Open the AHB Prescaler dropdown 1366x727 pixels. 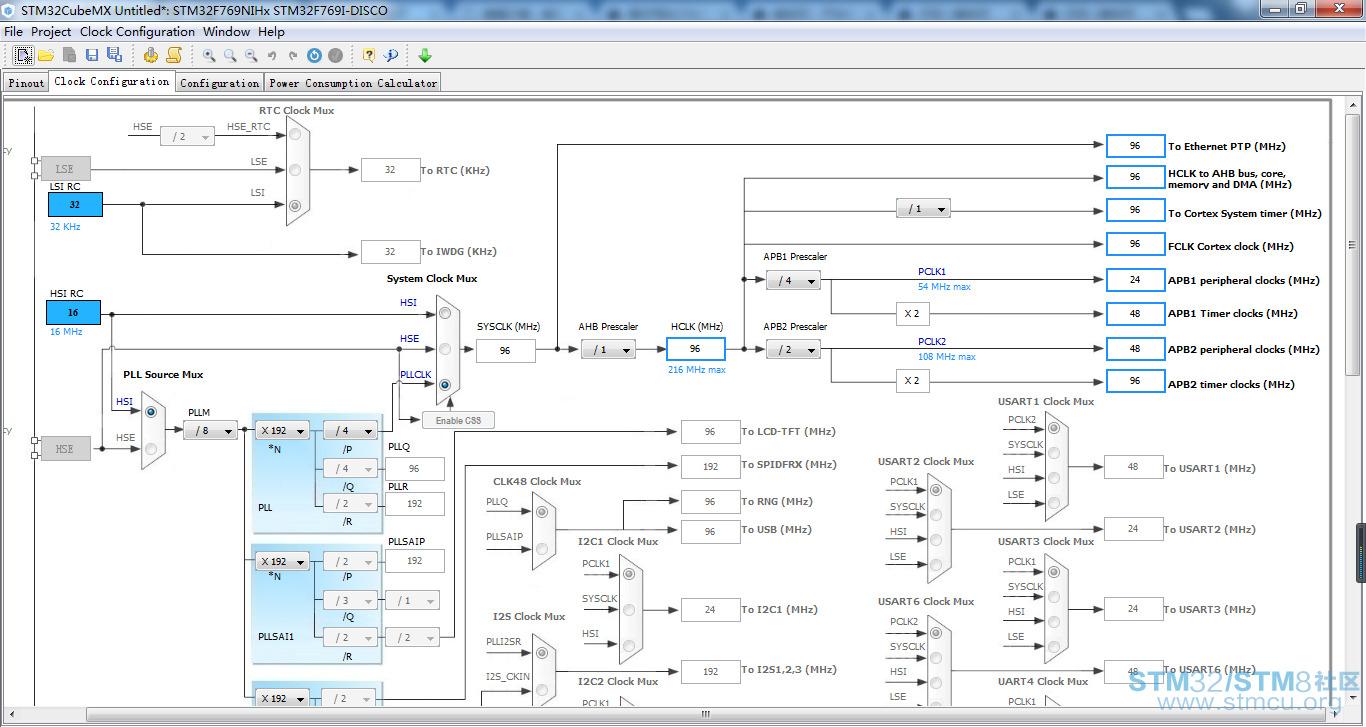608,349
